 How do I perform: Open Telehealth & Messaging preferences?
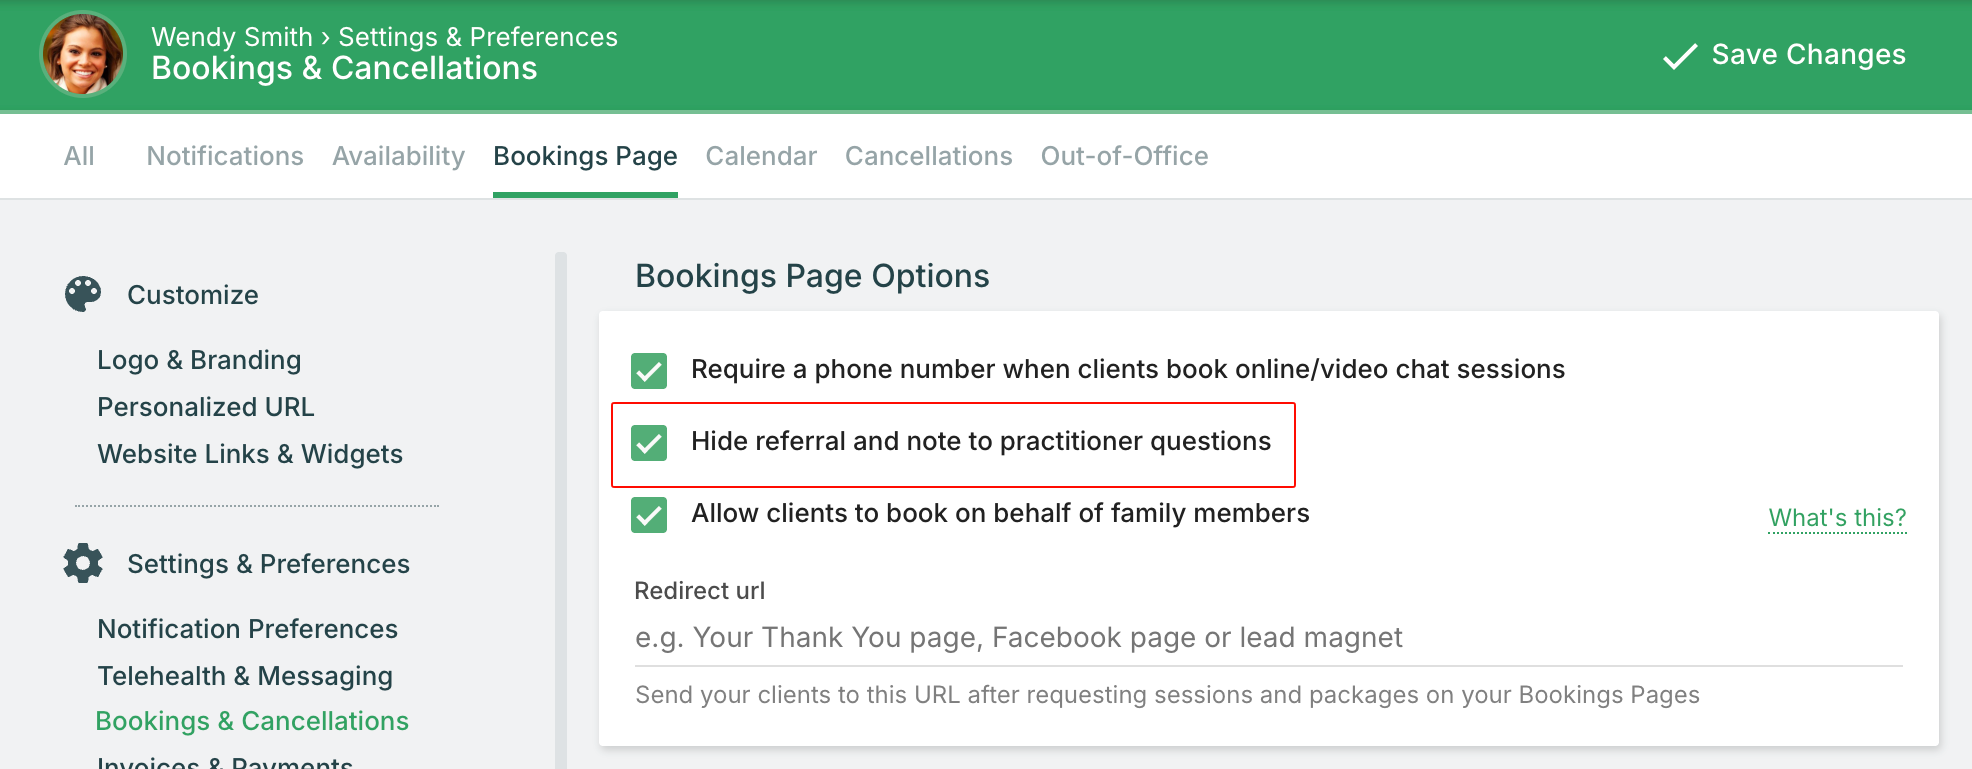click(245, 676)
